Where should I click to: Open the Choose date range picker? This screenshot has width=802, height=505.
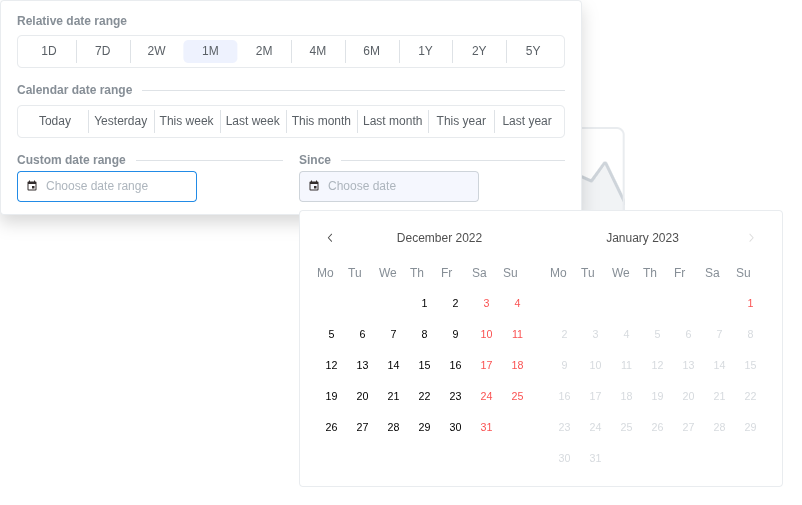pyautogui.click(x=107, y=186)
